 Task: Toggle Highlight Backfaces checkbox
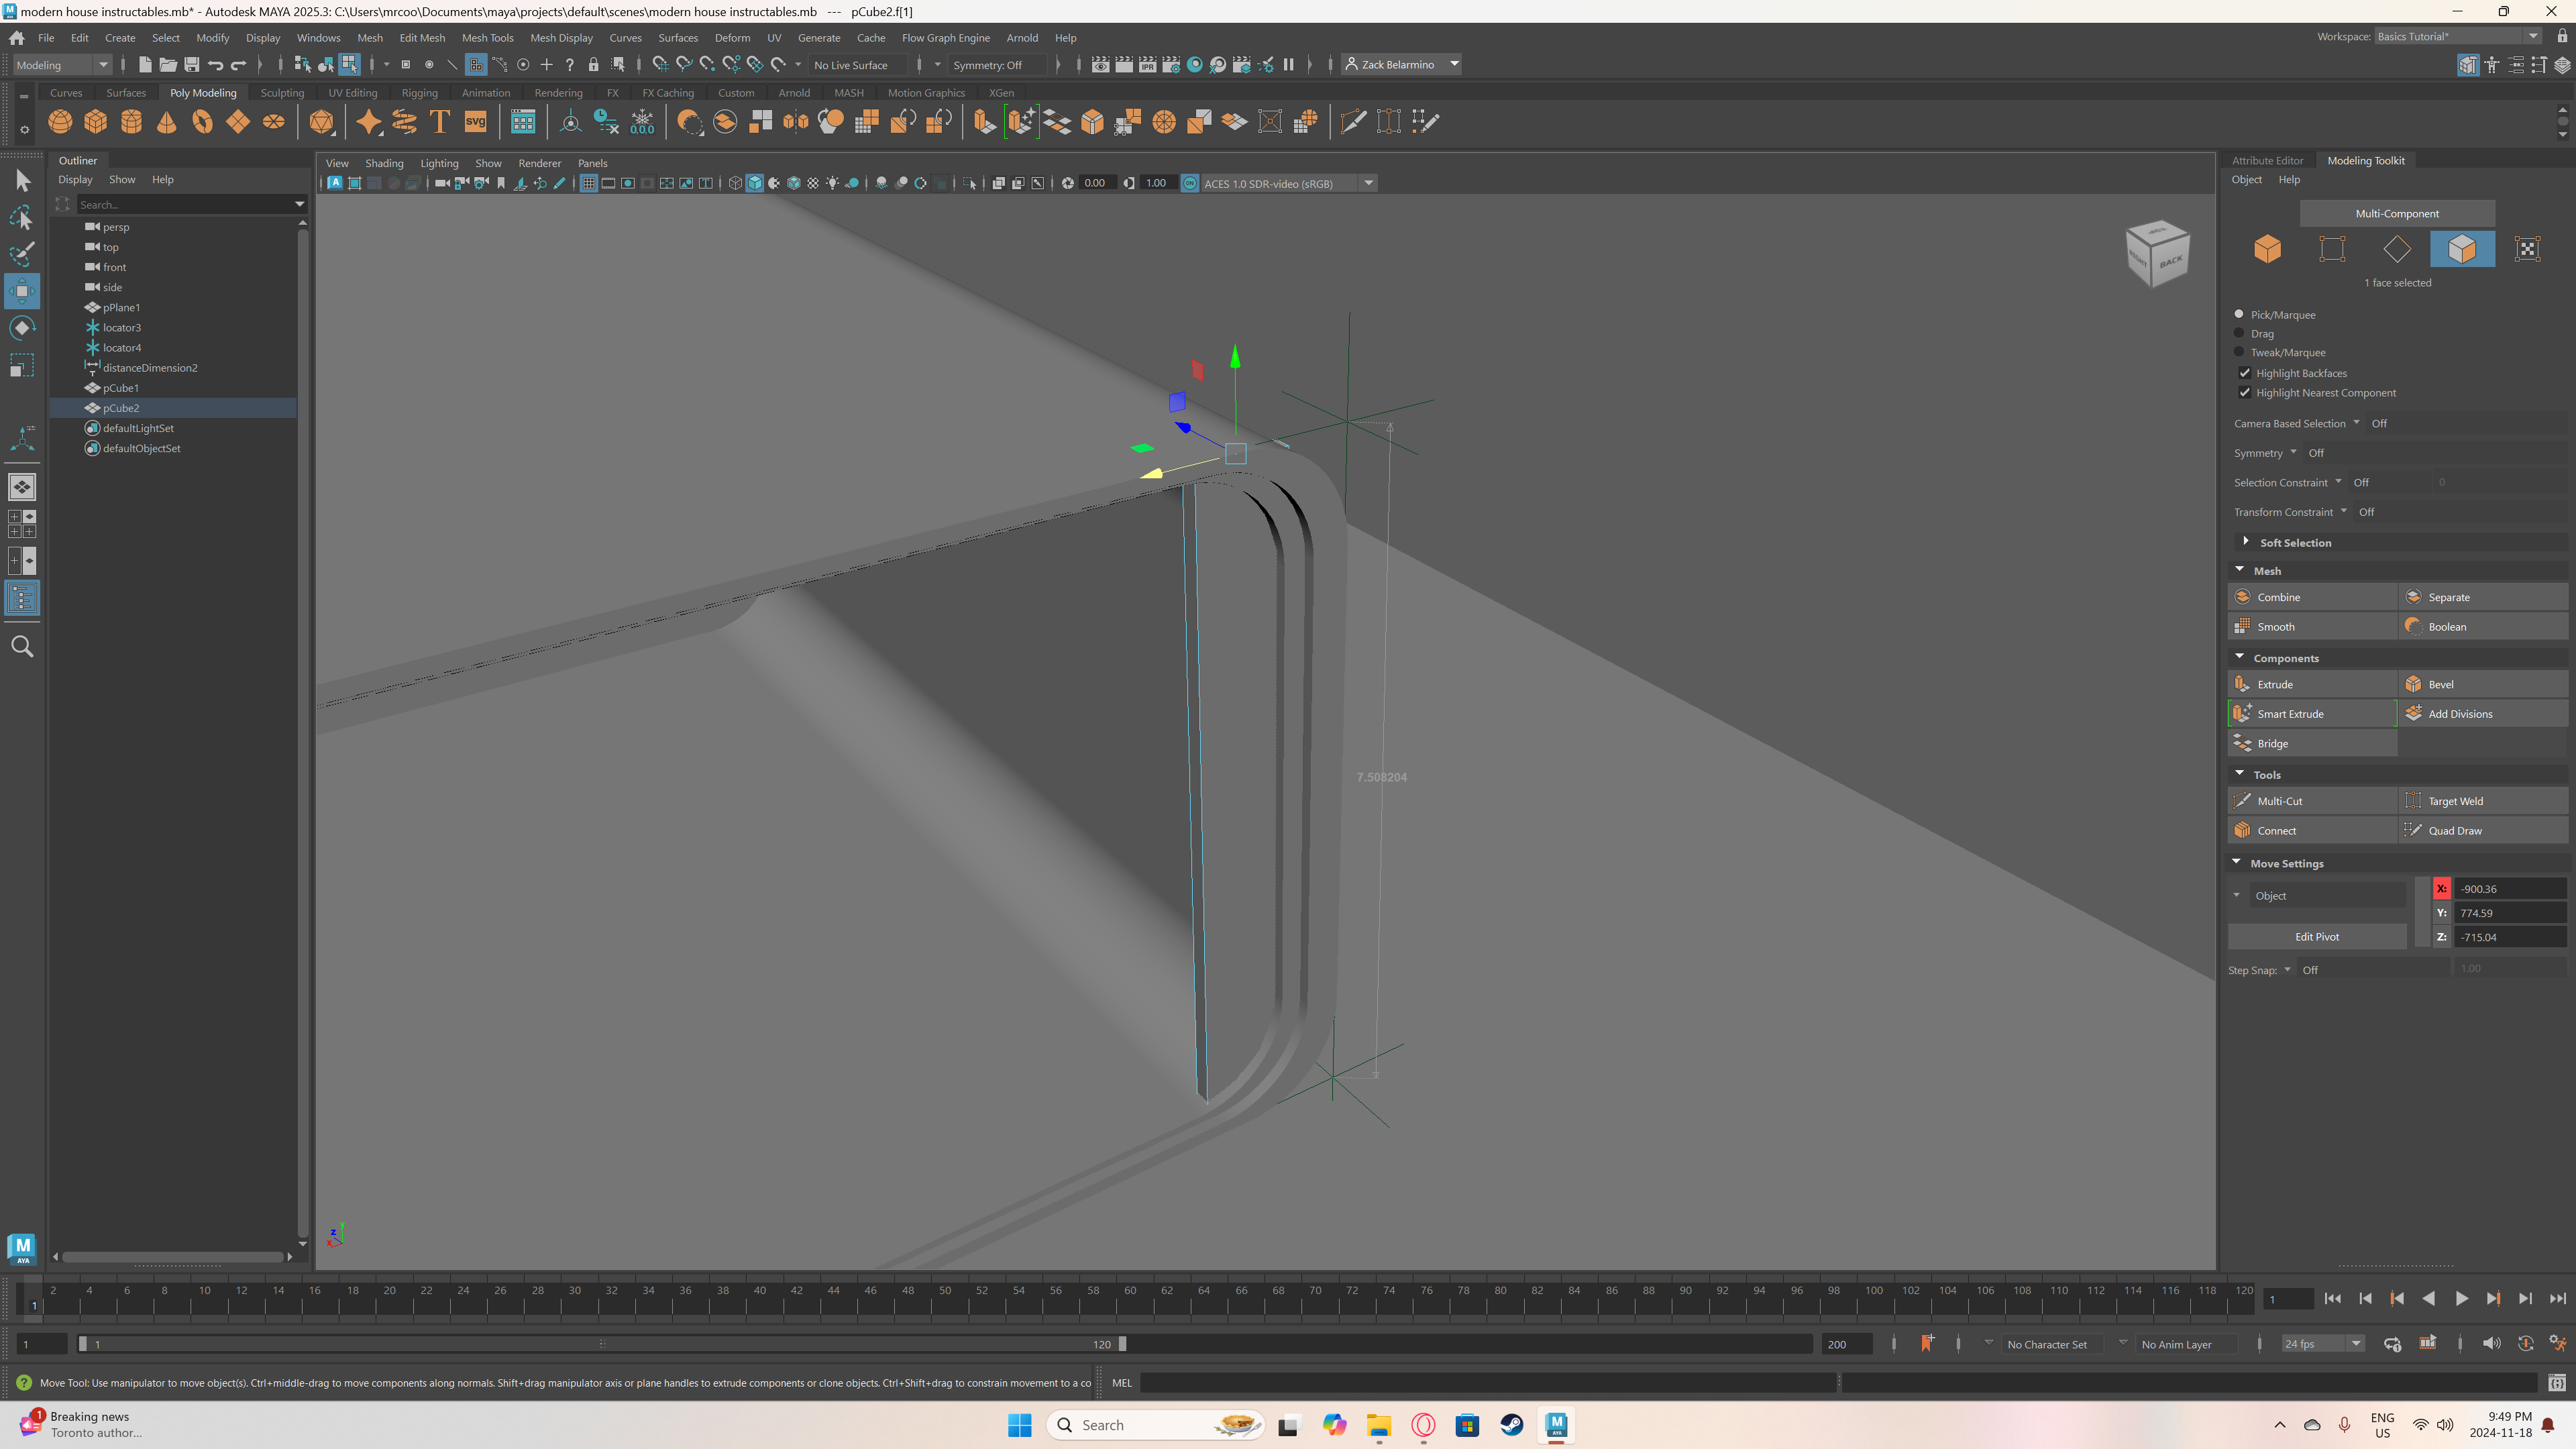click(x=2245, y=373)
